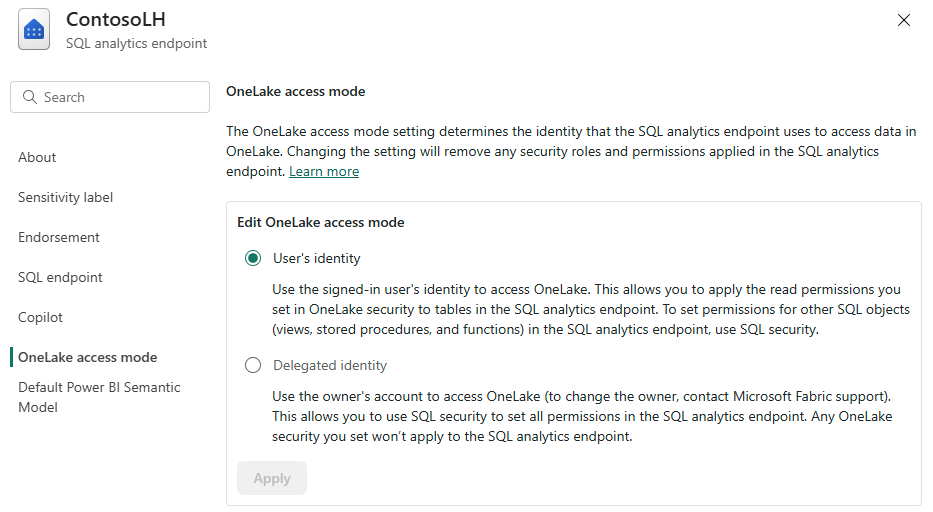Close the ContosoLH settings pane

[x=904, y=20]
